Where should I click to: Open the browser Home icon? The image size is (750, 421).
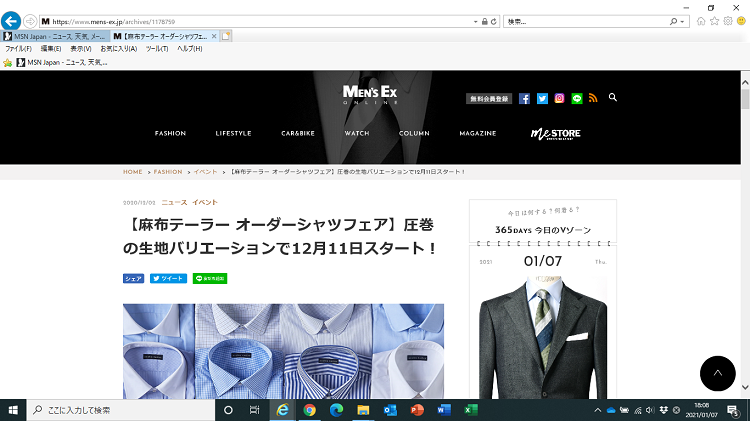tap(701, 21)
